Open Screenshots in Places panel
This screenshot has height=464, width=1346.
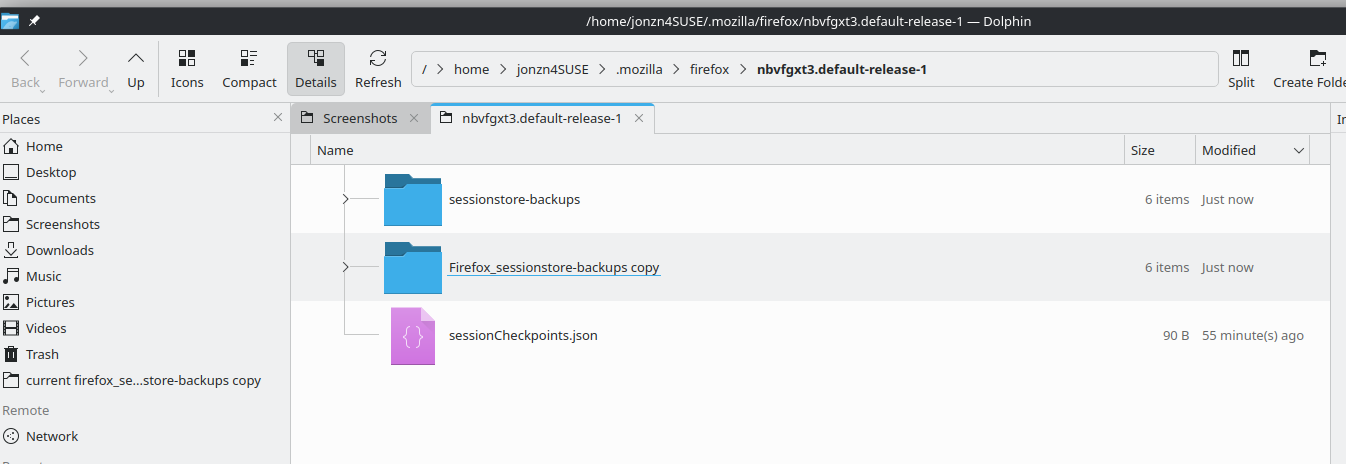pos(145,224)
